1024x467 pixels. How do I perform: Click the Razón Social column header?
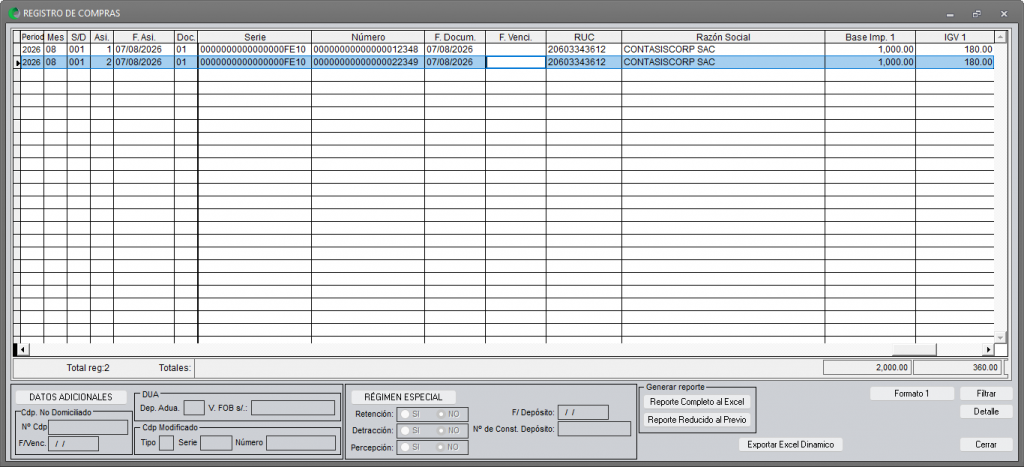click(x=722, y=37)
